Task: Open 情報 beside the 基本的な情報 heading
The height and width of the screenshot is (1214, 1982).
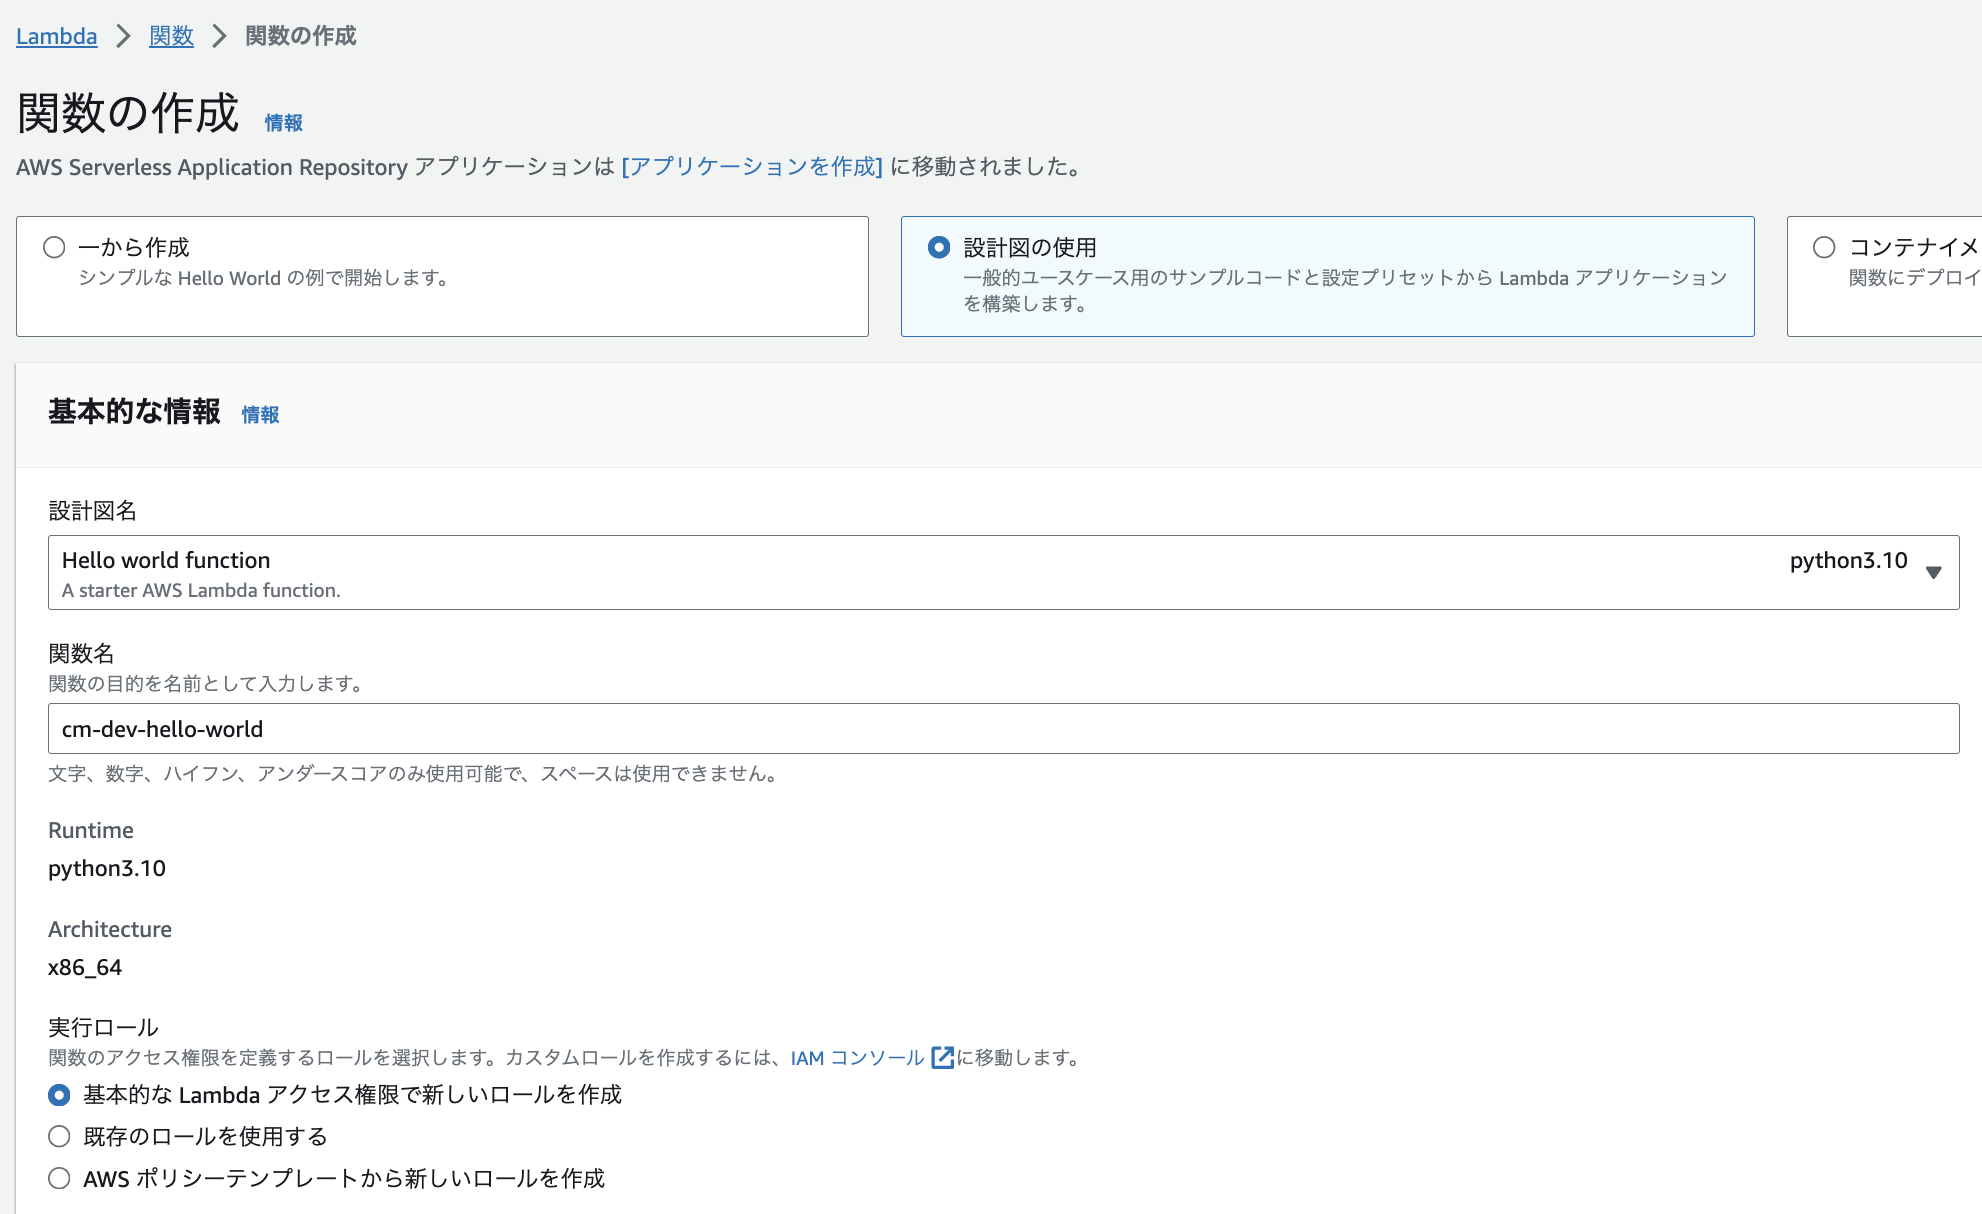Action: (262, 415)
